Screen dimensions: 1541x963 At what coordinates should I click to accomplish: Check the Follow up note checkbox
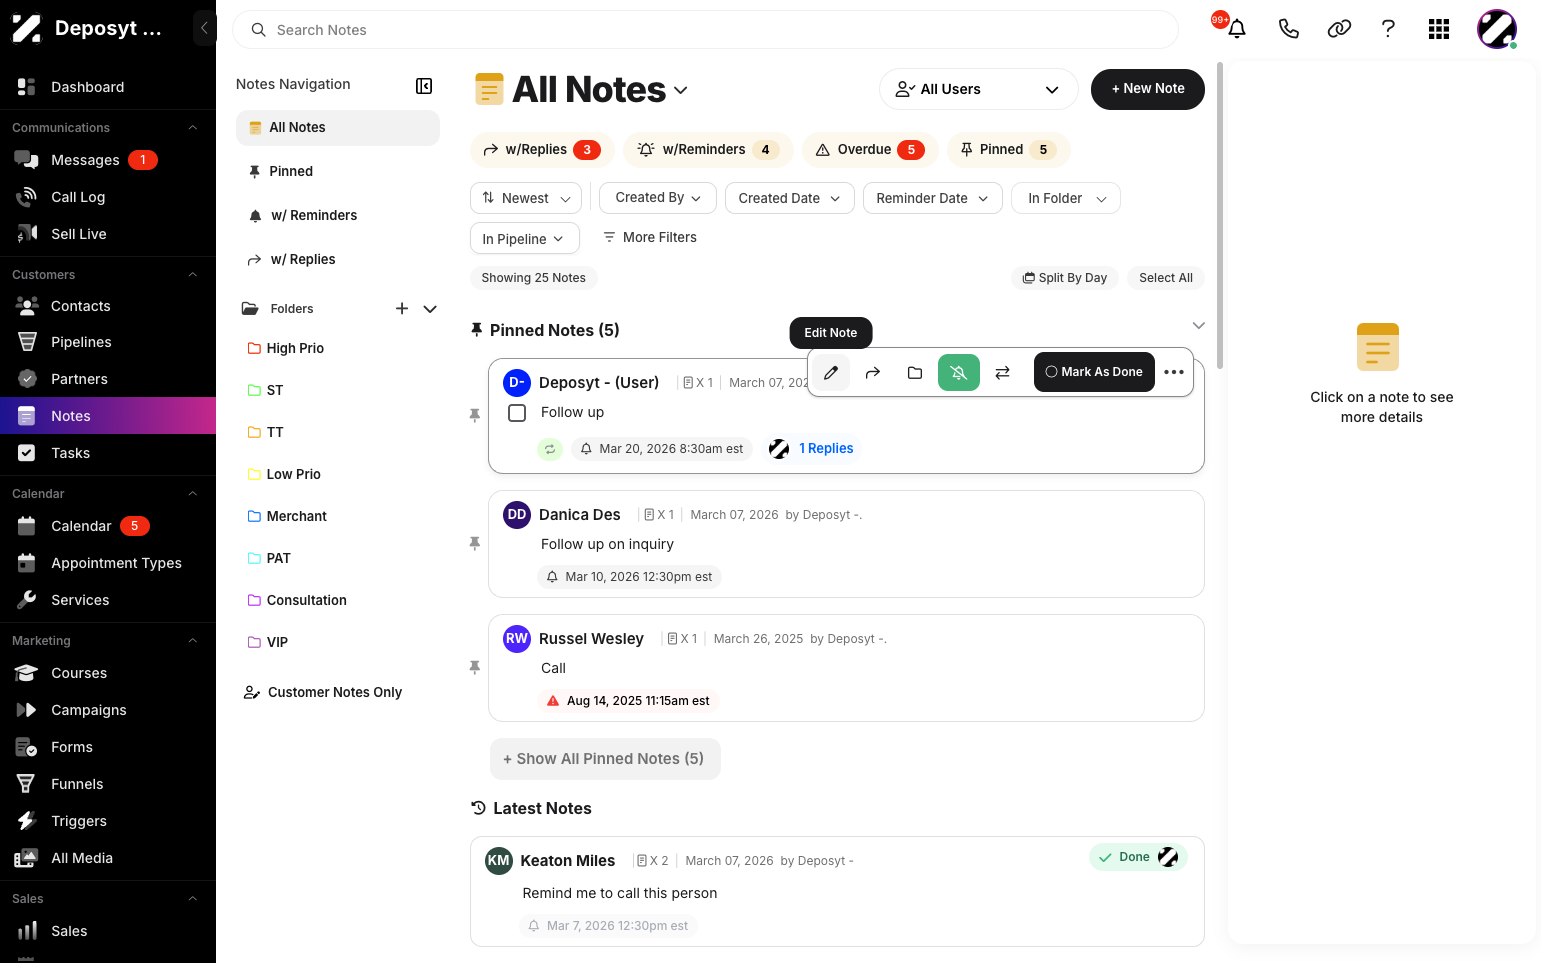[x=517, y=413]
